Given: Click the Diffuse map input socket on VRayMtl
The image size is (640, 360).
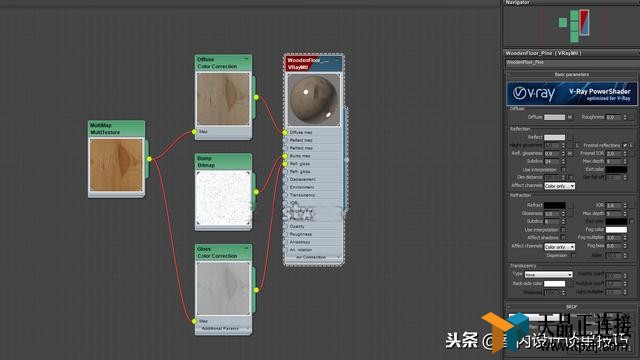Looking at the screenshot, I should 285,133.
